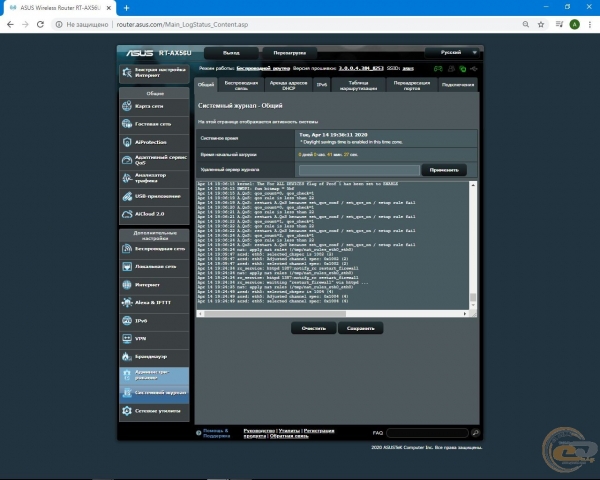Focus the FAQ search input field
This screenshot has height=480, width=600.
(x=427, y=433)
